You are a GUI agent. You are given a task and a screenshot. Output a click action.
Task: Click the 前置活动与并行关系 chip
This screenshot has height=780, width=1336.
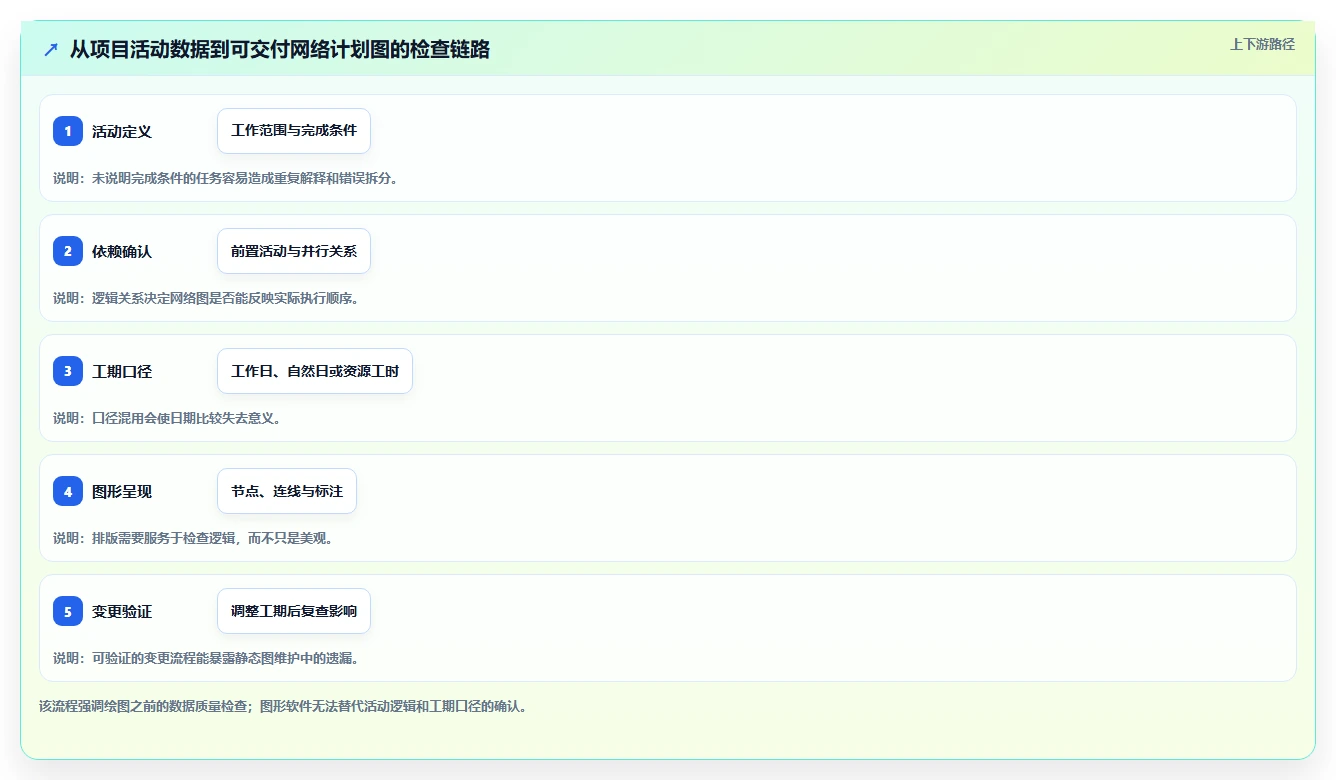(294, 251)
